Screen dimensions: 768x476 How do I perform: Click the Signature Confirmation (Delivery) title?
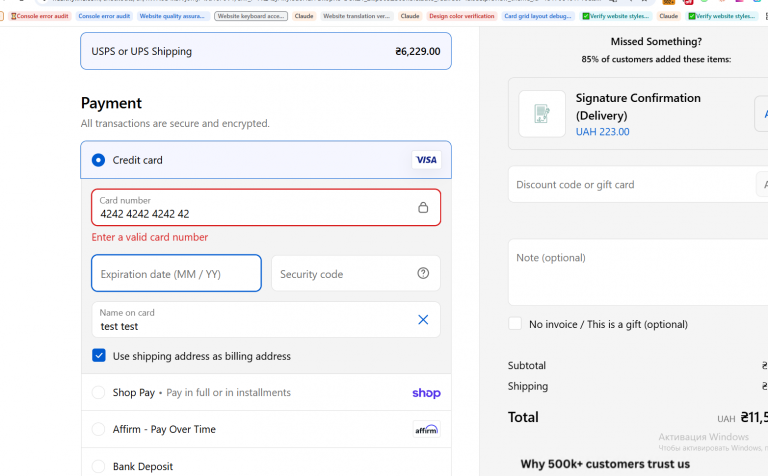638,107
